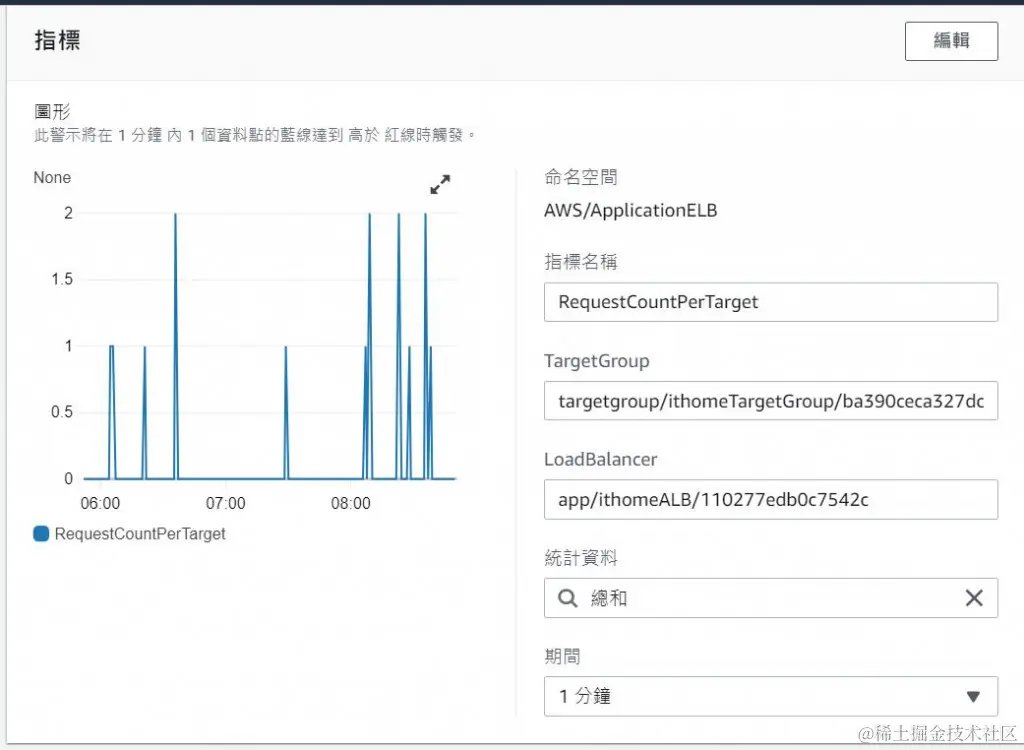This screenshot has width=1024, height=750.
Task: Click the LoadBalancer input showing ithomeALB
Action: tap(770, 499)
